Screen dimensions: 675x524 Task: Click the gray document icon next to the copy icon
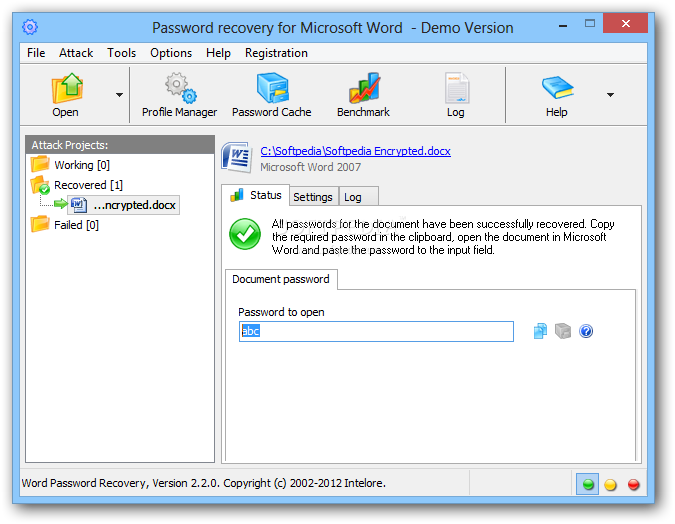[x=563, y=331]
